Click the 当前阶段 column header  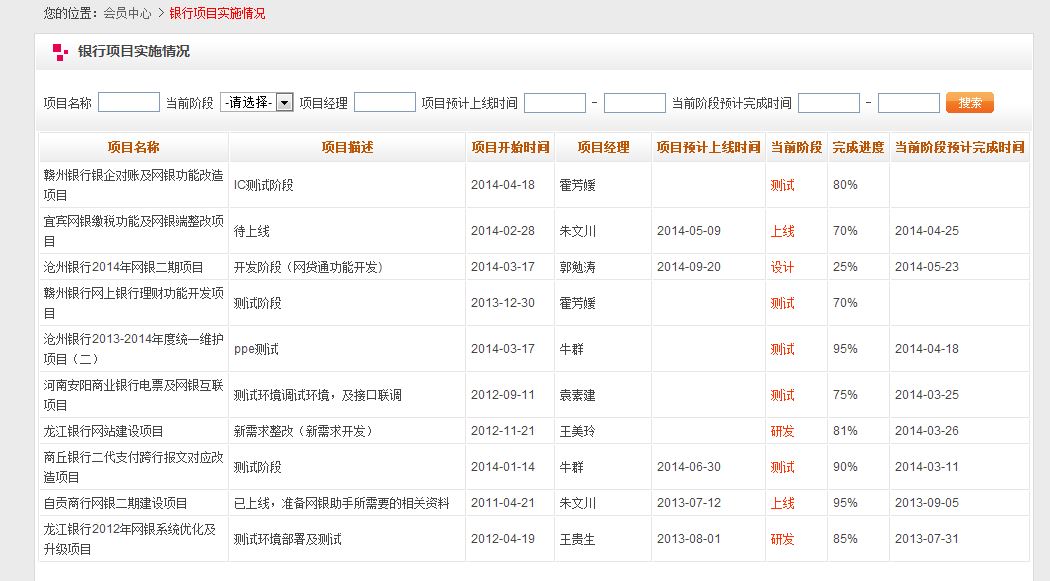pos(796,147)
